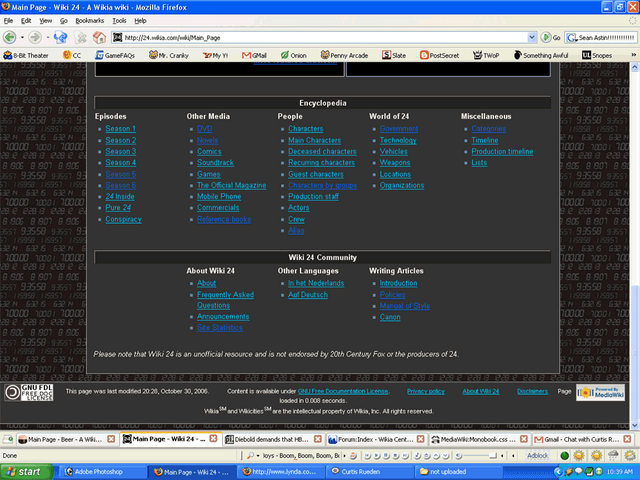640x480 pixels.
Task: Click the Windows Start button
Action: click(x=27, y=472)
